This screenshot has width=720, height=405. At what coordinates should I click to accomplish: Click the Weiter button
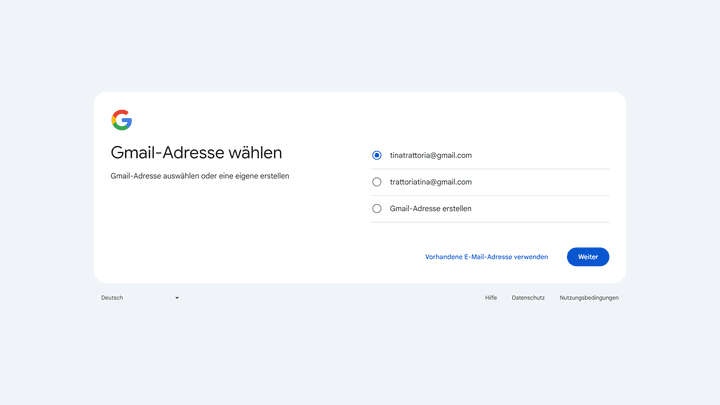tap(588, 257)
